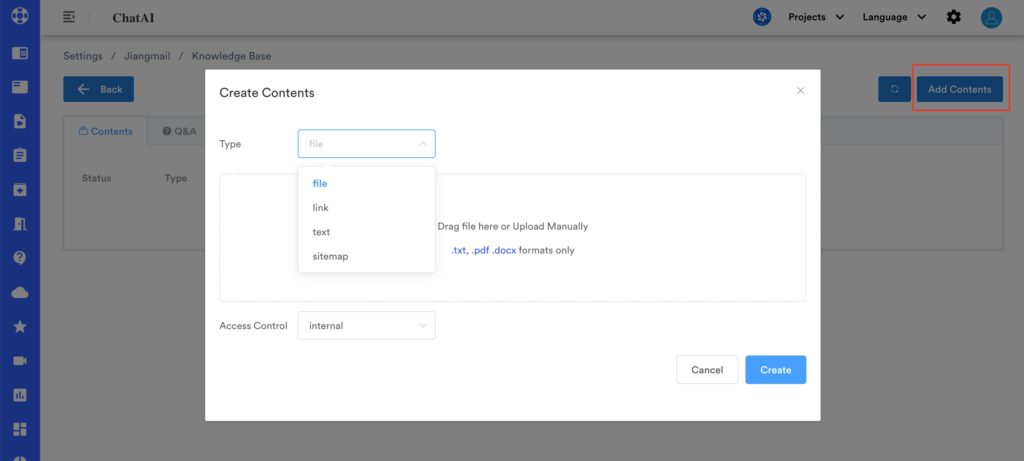Open the Access Control dropdown set to internal
This screenshot has height=461, width=1024.
366,325
